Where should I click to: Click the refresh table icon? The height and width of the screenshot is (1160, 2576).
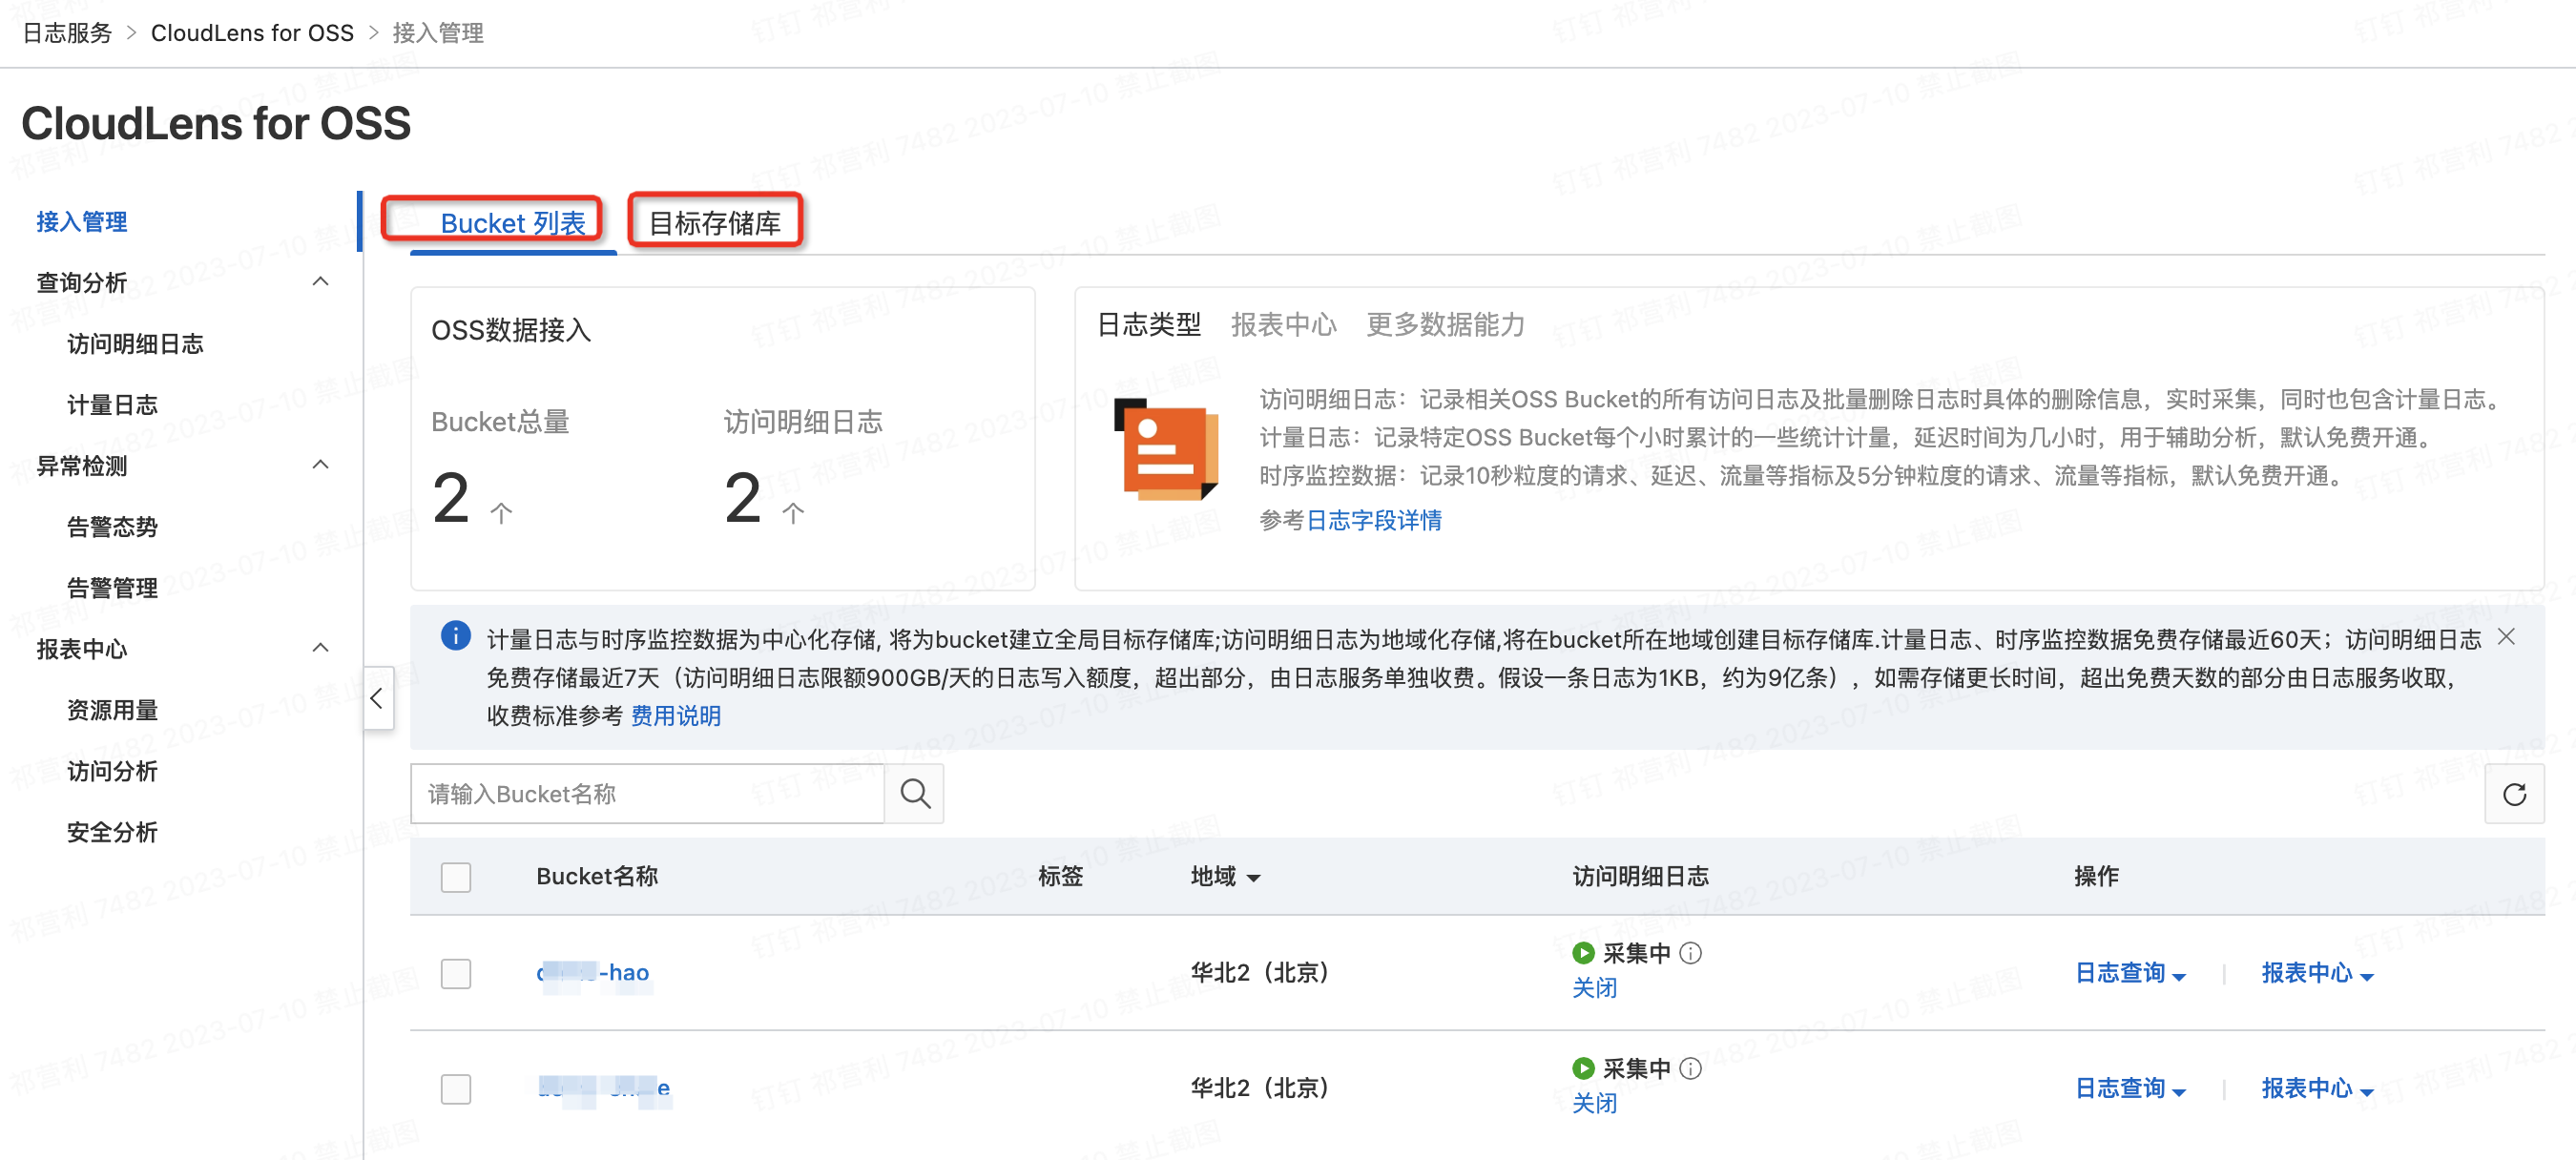[2513, 794]
